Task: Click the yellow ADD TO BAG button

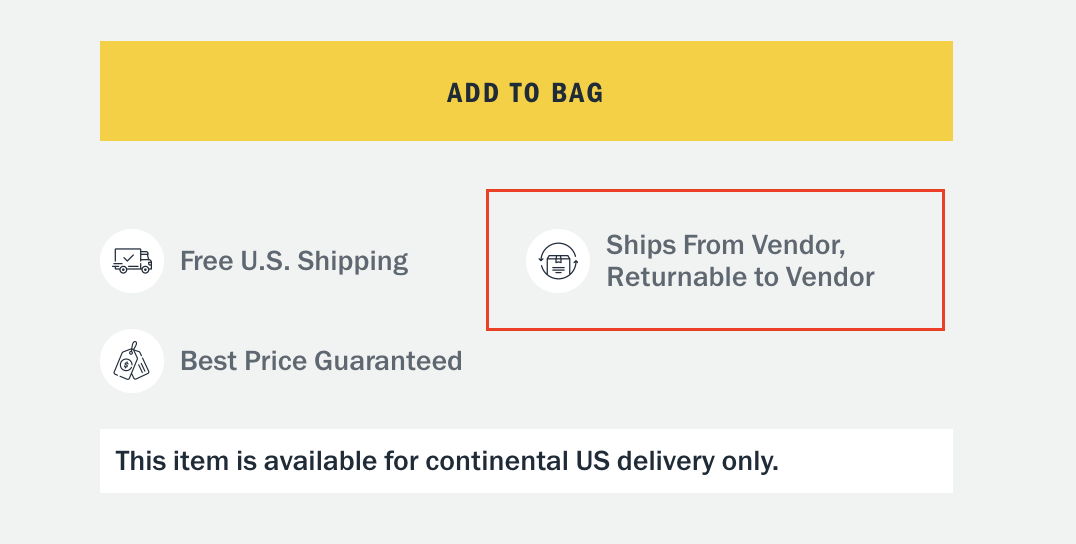Action: click(526, 91)
